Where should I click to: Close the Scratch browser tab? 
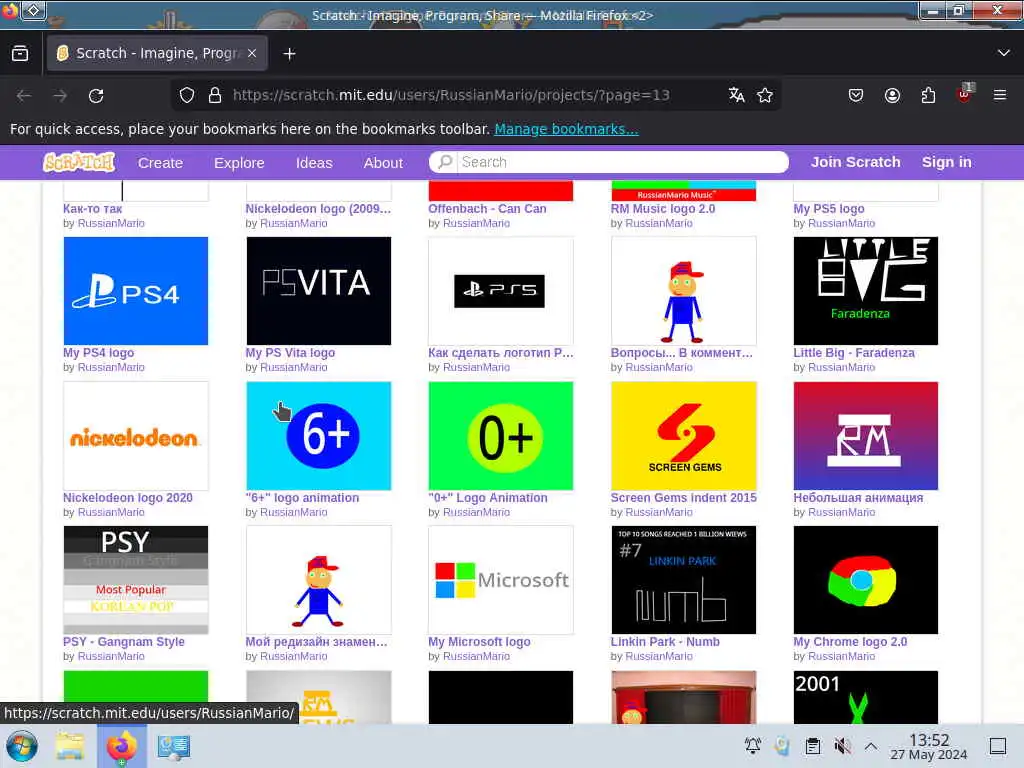click(x=252, y=54)
